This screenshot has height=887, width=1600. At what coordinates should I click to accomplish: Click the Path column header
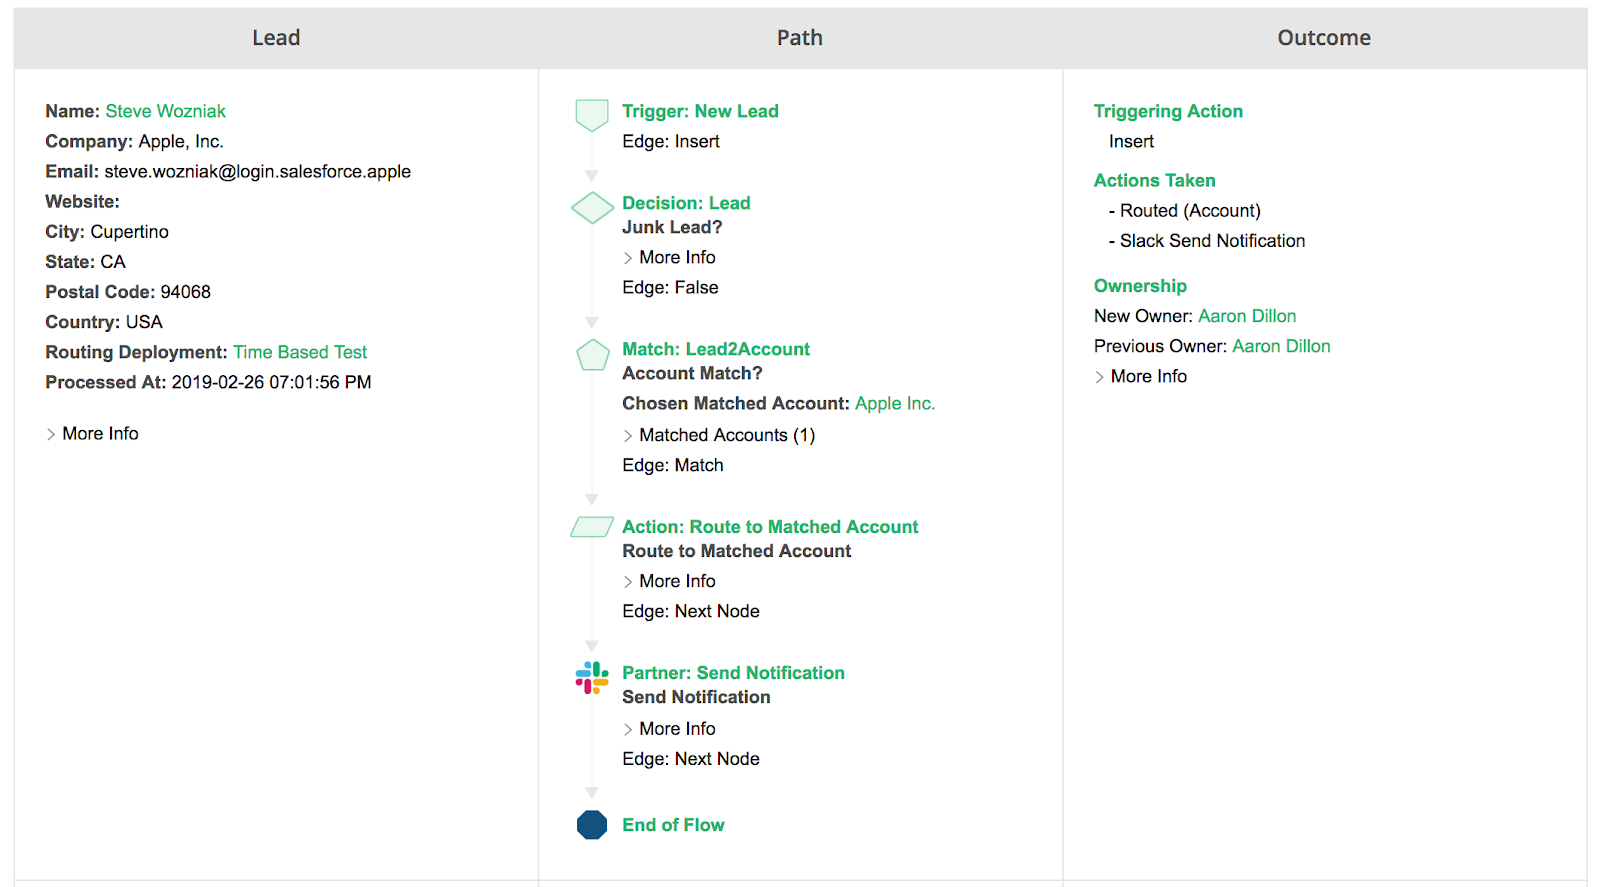point(799,38)
